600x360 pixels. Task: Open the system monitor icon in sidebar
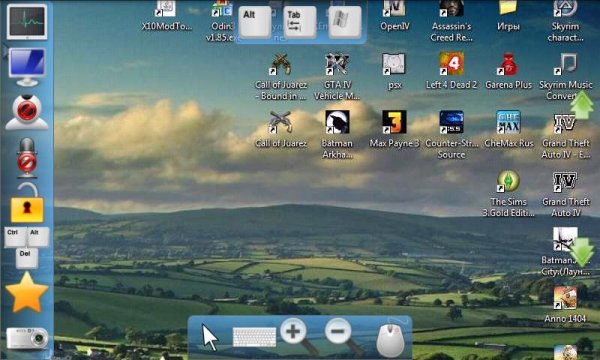(27, 22)
